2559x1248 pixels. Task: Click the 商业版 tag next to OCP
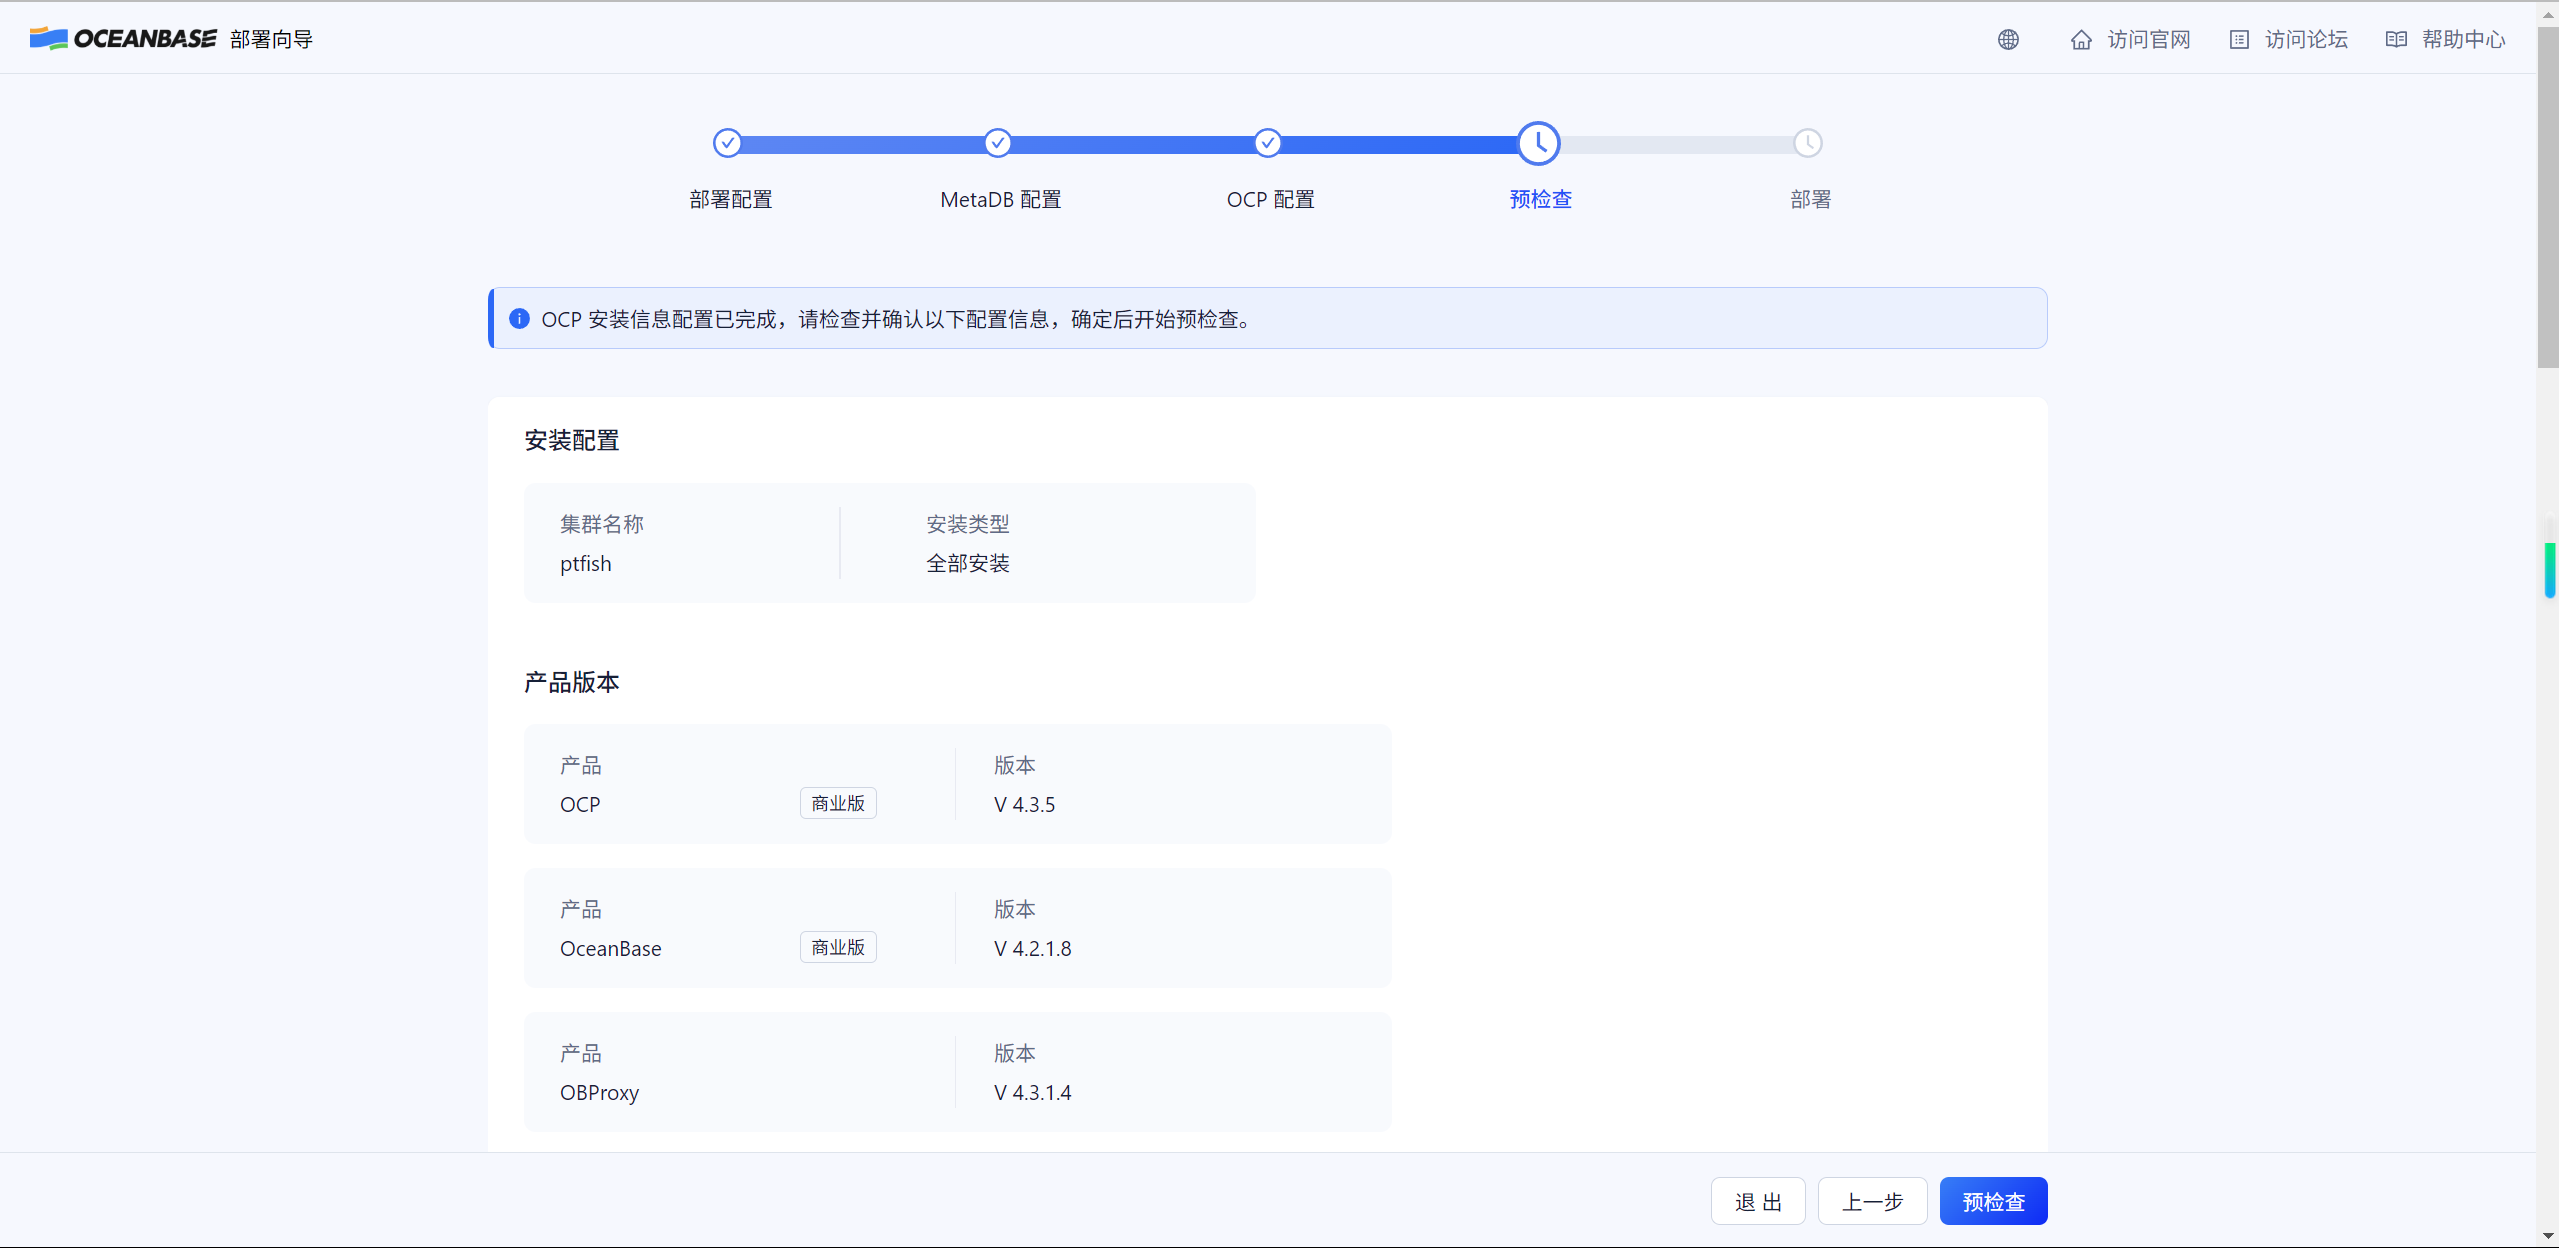(838, 803)
